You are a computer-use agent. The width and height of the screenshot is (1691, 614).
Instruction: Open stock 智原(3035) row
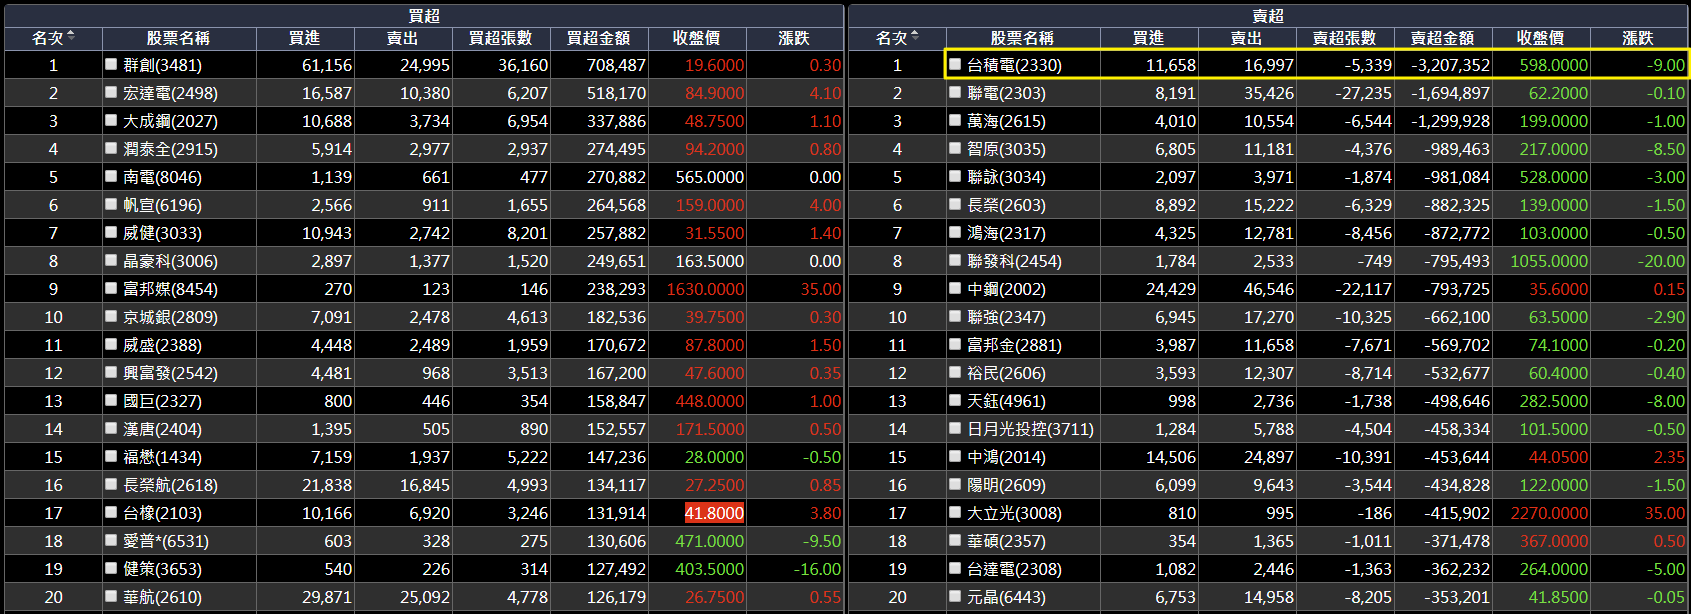tap(1268, 148)
